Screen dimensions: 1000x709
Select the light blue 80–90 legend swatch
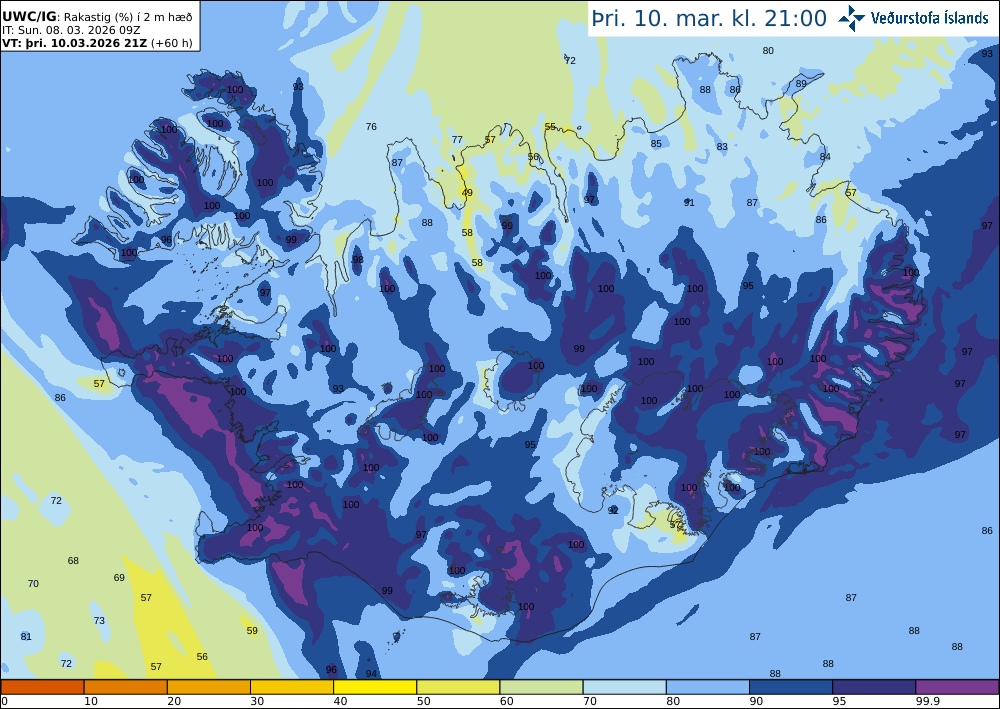[708, 687]
